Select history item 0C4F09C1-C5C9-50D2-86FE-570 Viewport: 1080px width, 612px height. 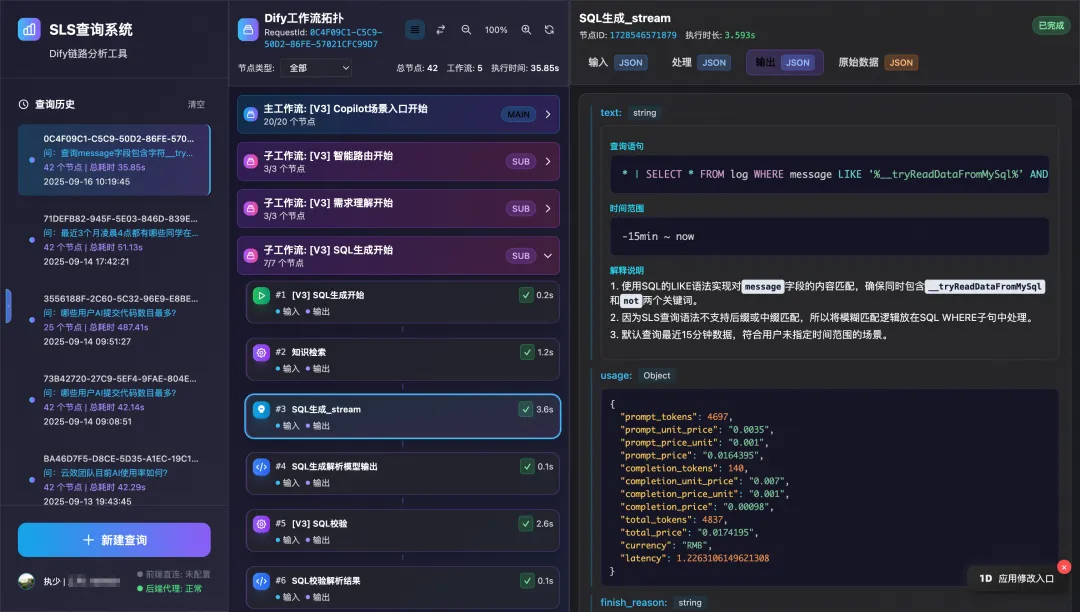(x=114, y=160)
